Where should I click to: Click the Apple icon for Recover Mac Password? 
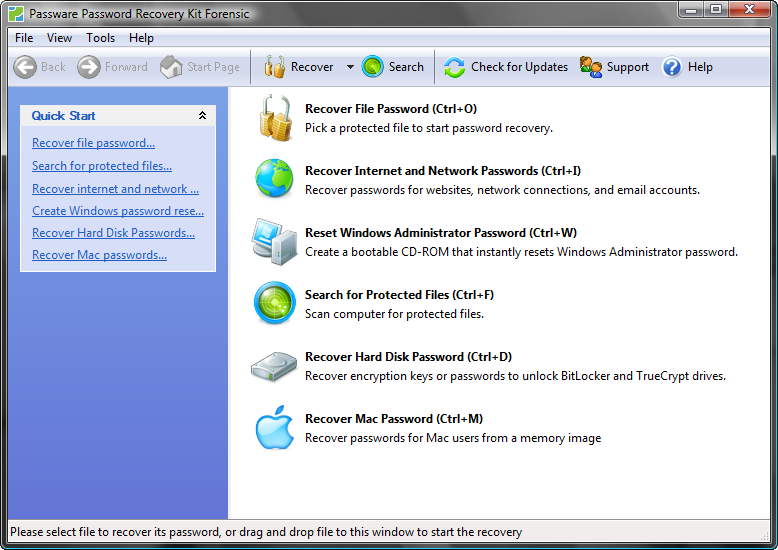pos(274,427)
